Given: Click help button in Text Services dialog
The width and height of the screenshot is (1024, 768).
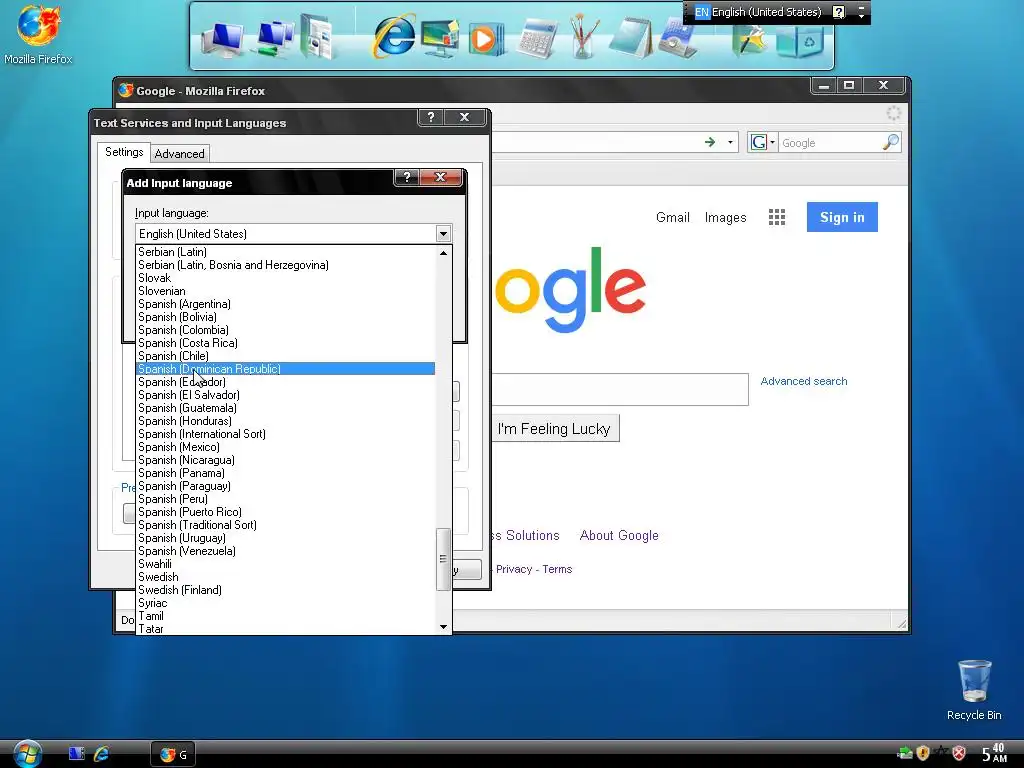Looking at the screenshot, I should (430, 117).
